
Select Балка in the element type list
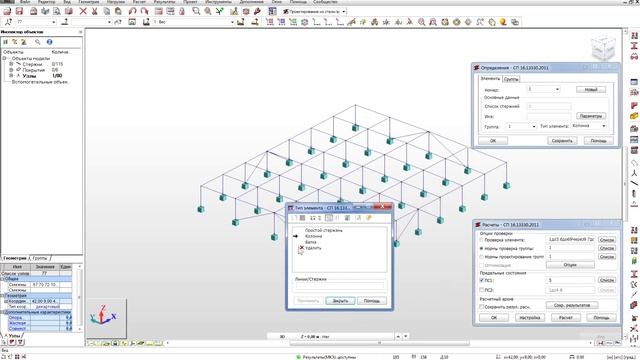311,242
